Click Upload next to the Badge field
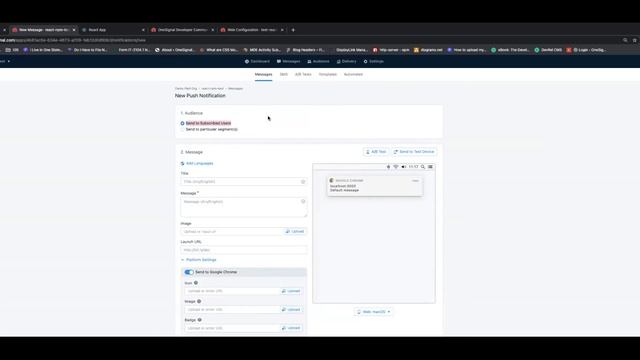Viewport: 640px width, 360px height. coord(291,328)
